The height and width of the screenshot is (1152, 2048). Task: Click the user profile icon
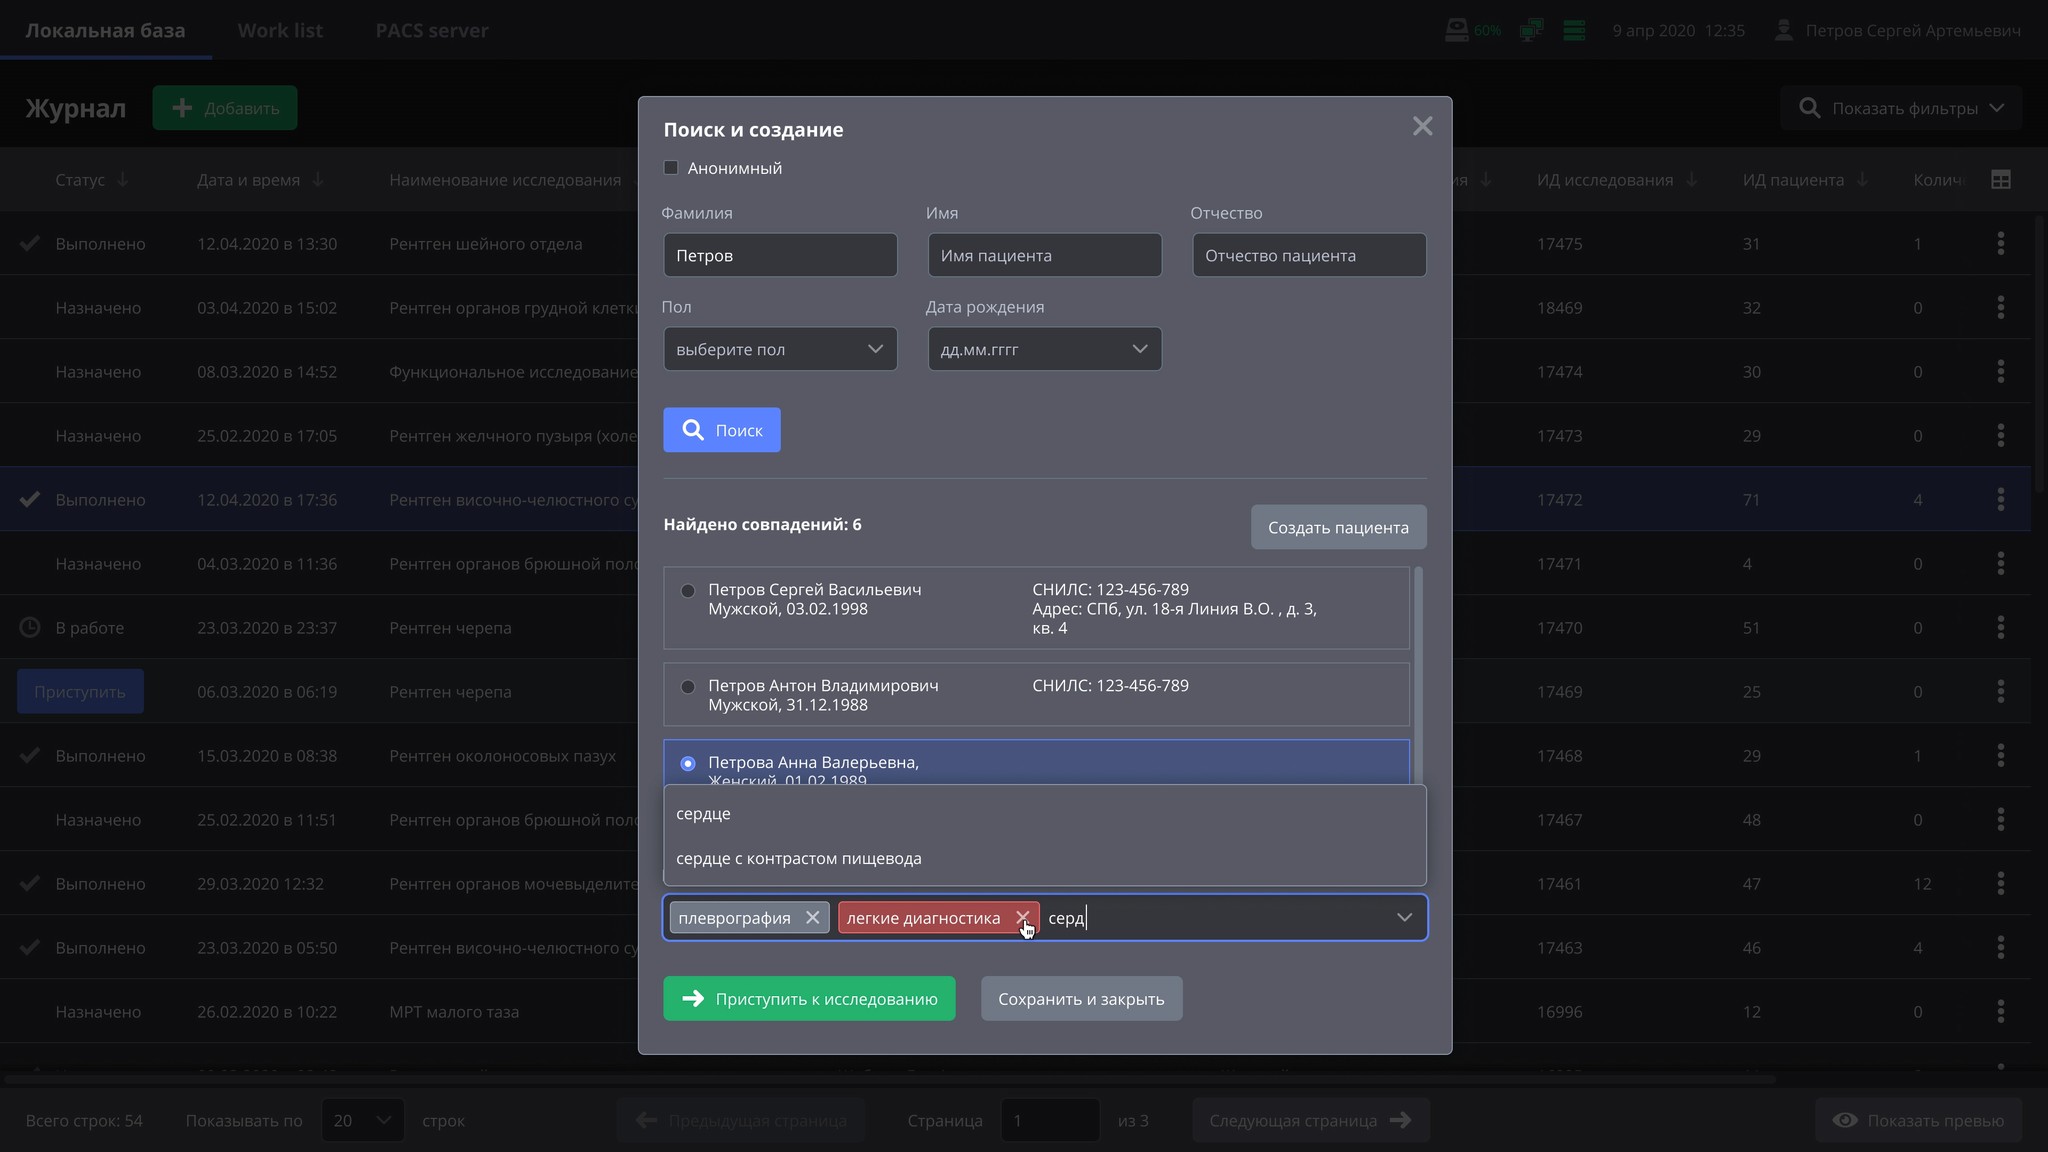click(1783, 30)
